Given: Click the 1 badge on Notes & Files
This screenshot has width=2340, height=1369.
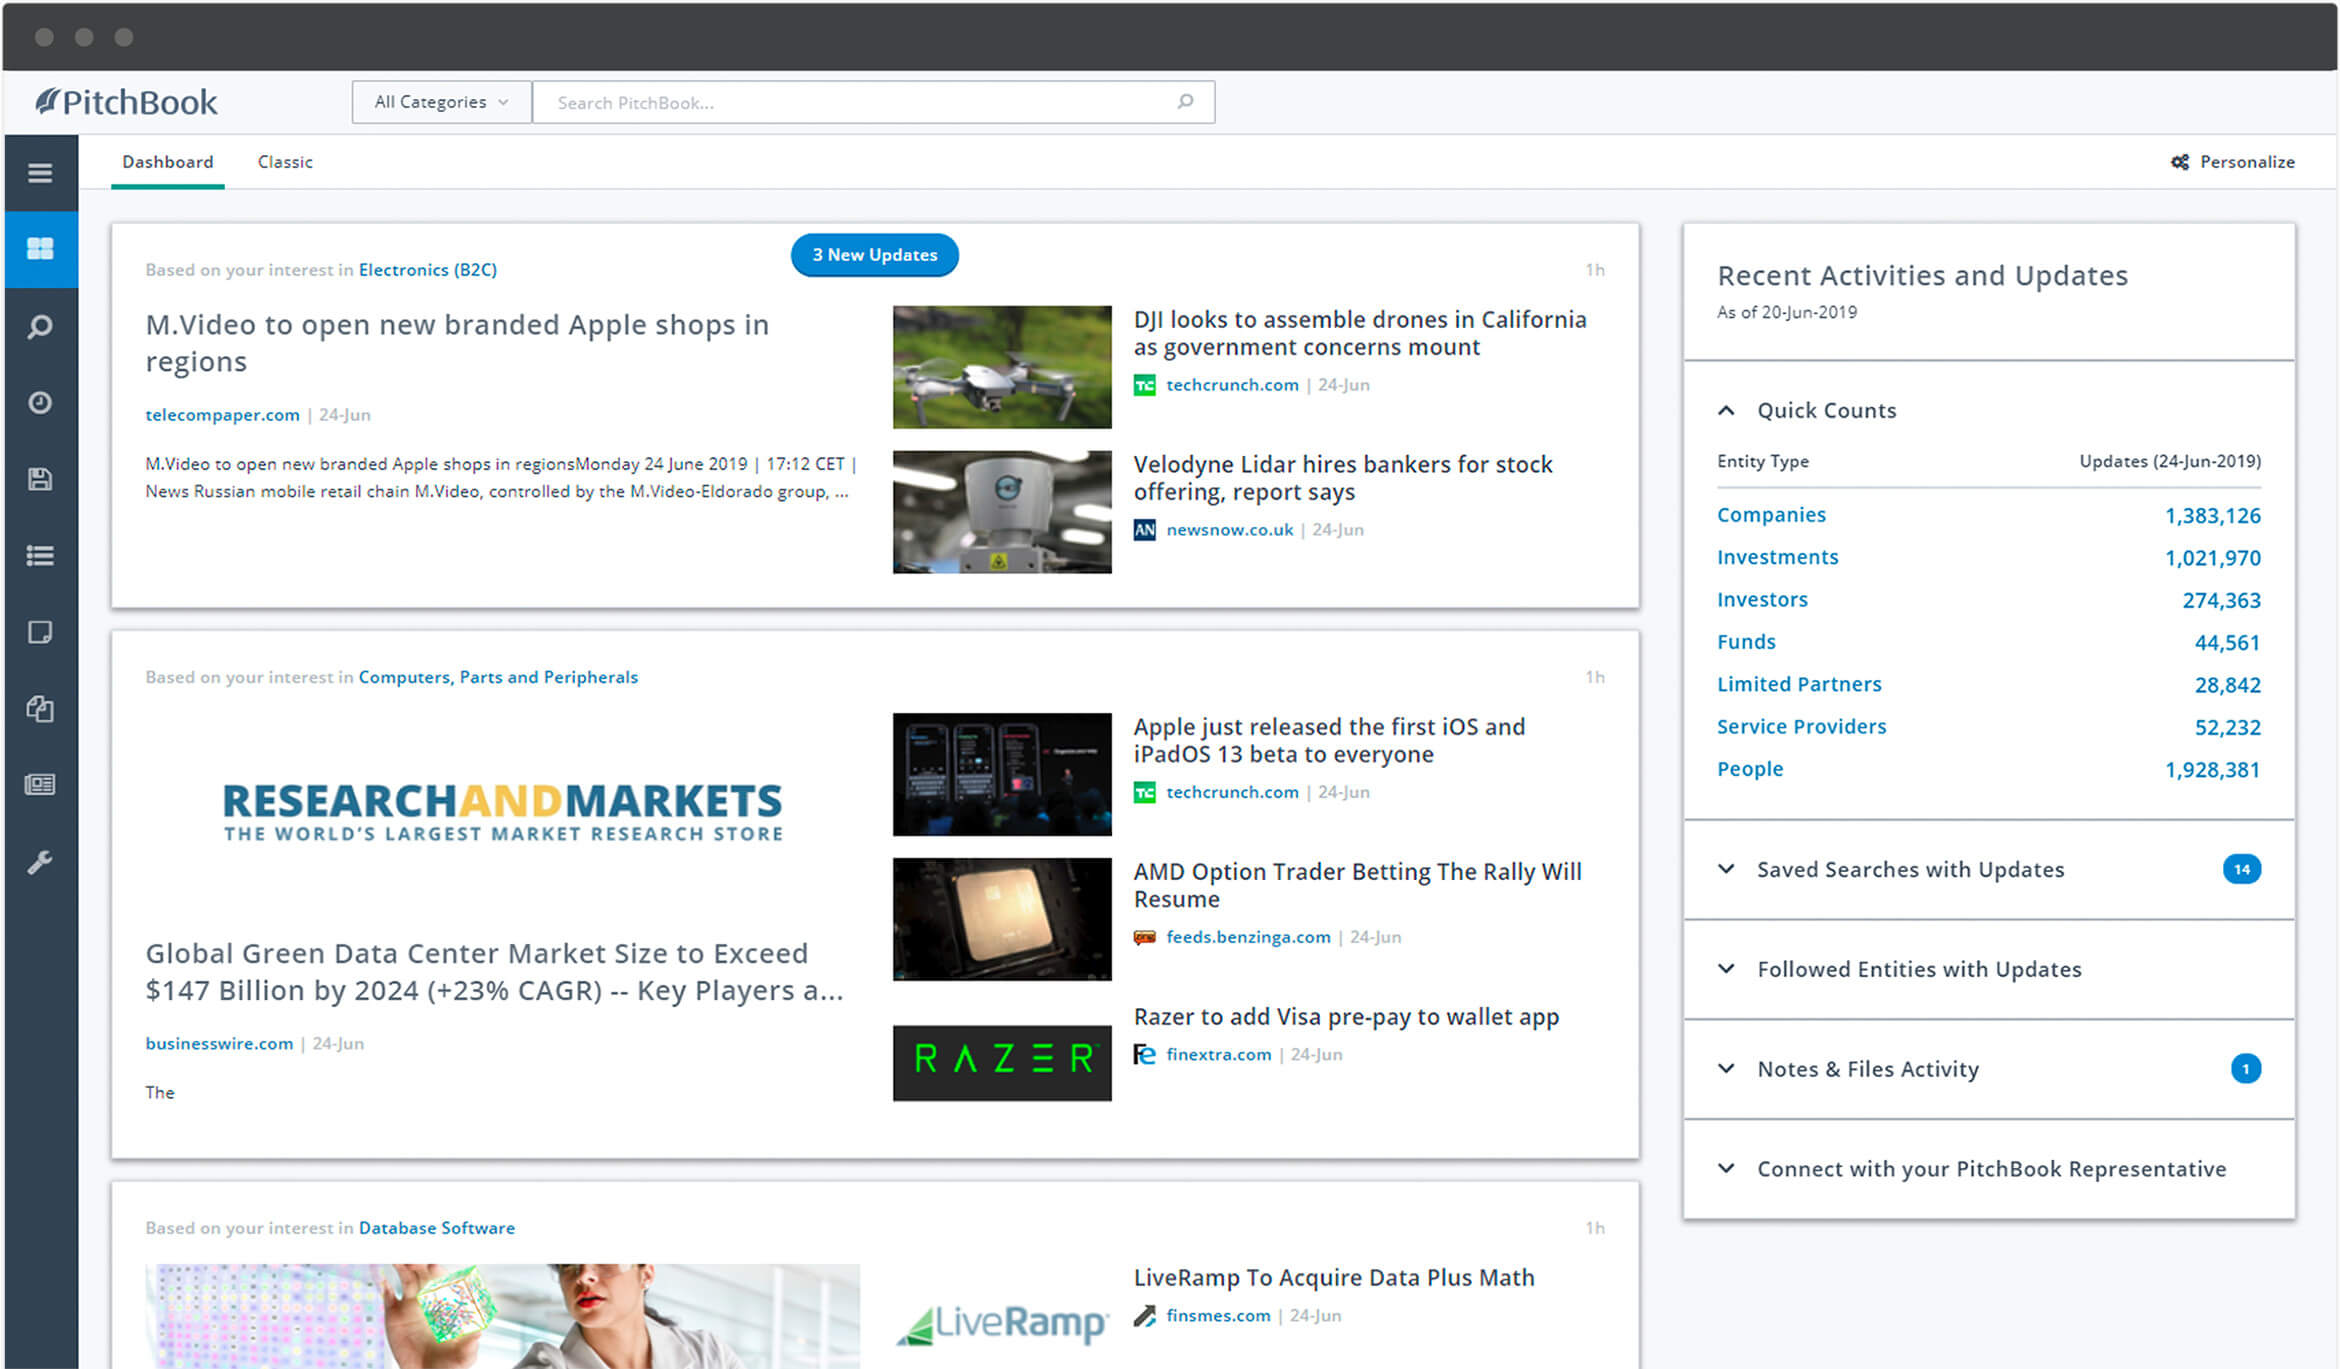Looking at the screenshot, I should point(2246,1069).
